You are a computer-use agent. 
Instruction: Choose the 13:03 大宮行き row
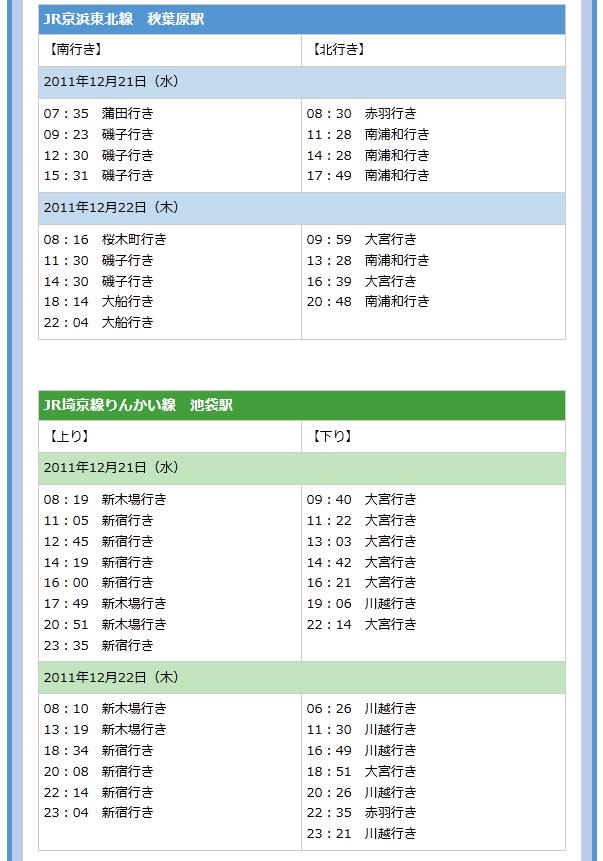362,541
